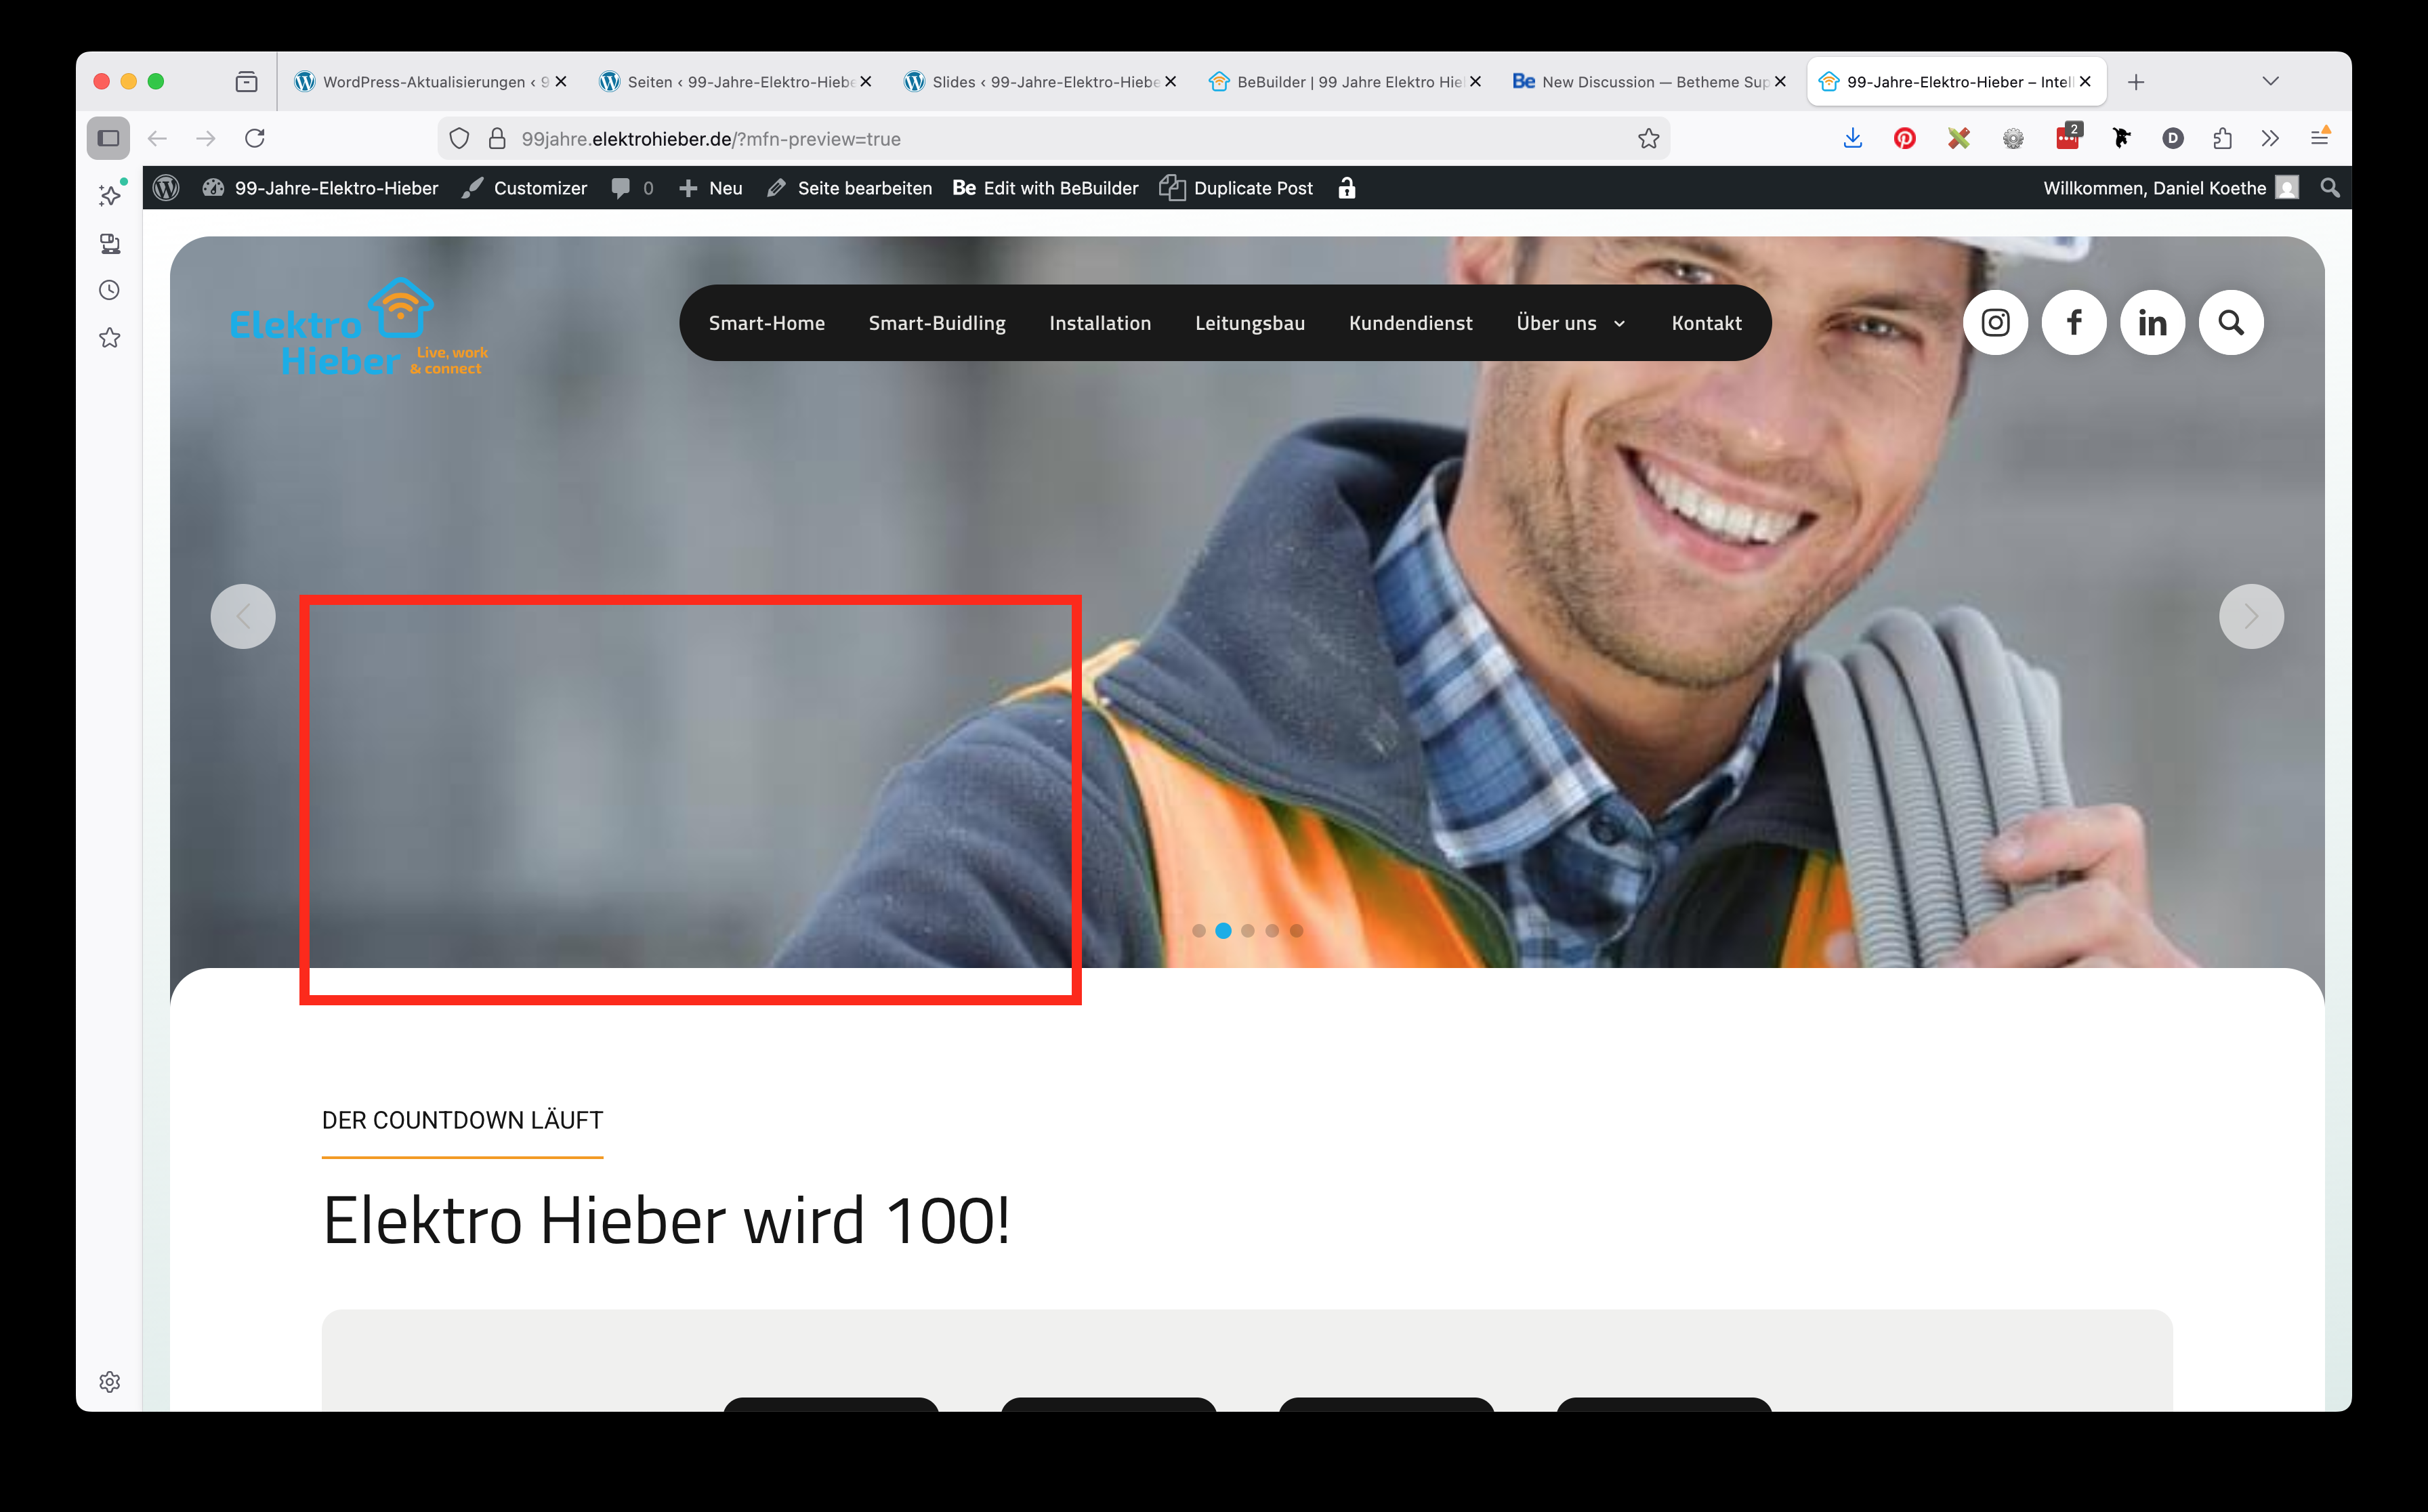Click Edit with BeBuilder link
2428x1512 pixels.
point(1046,188)
